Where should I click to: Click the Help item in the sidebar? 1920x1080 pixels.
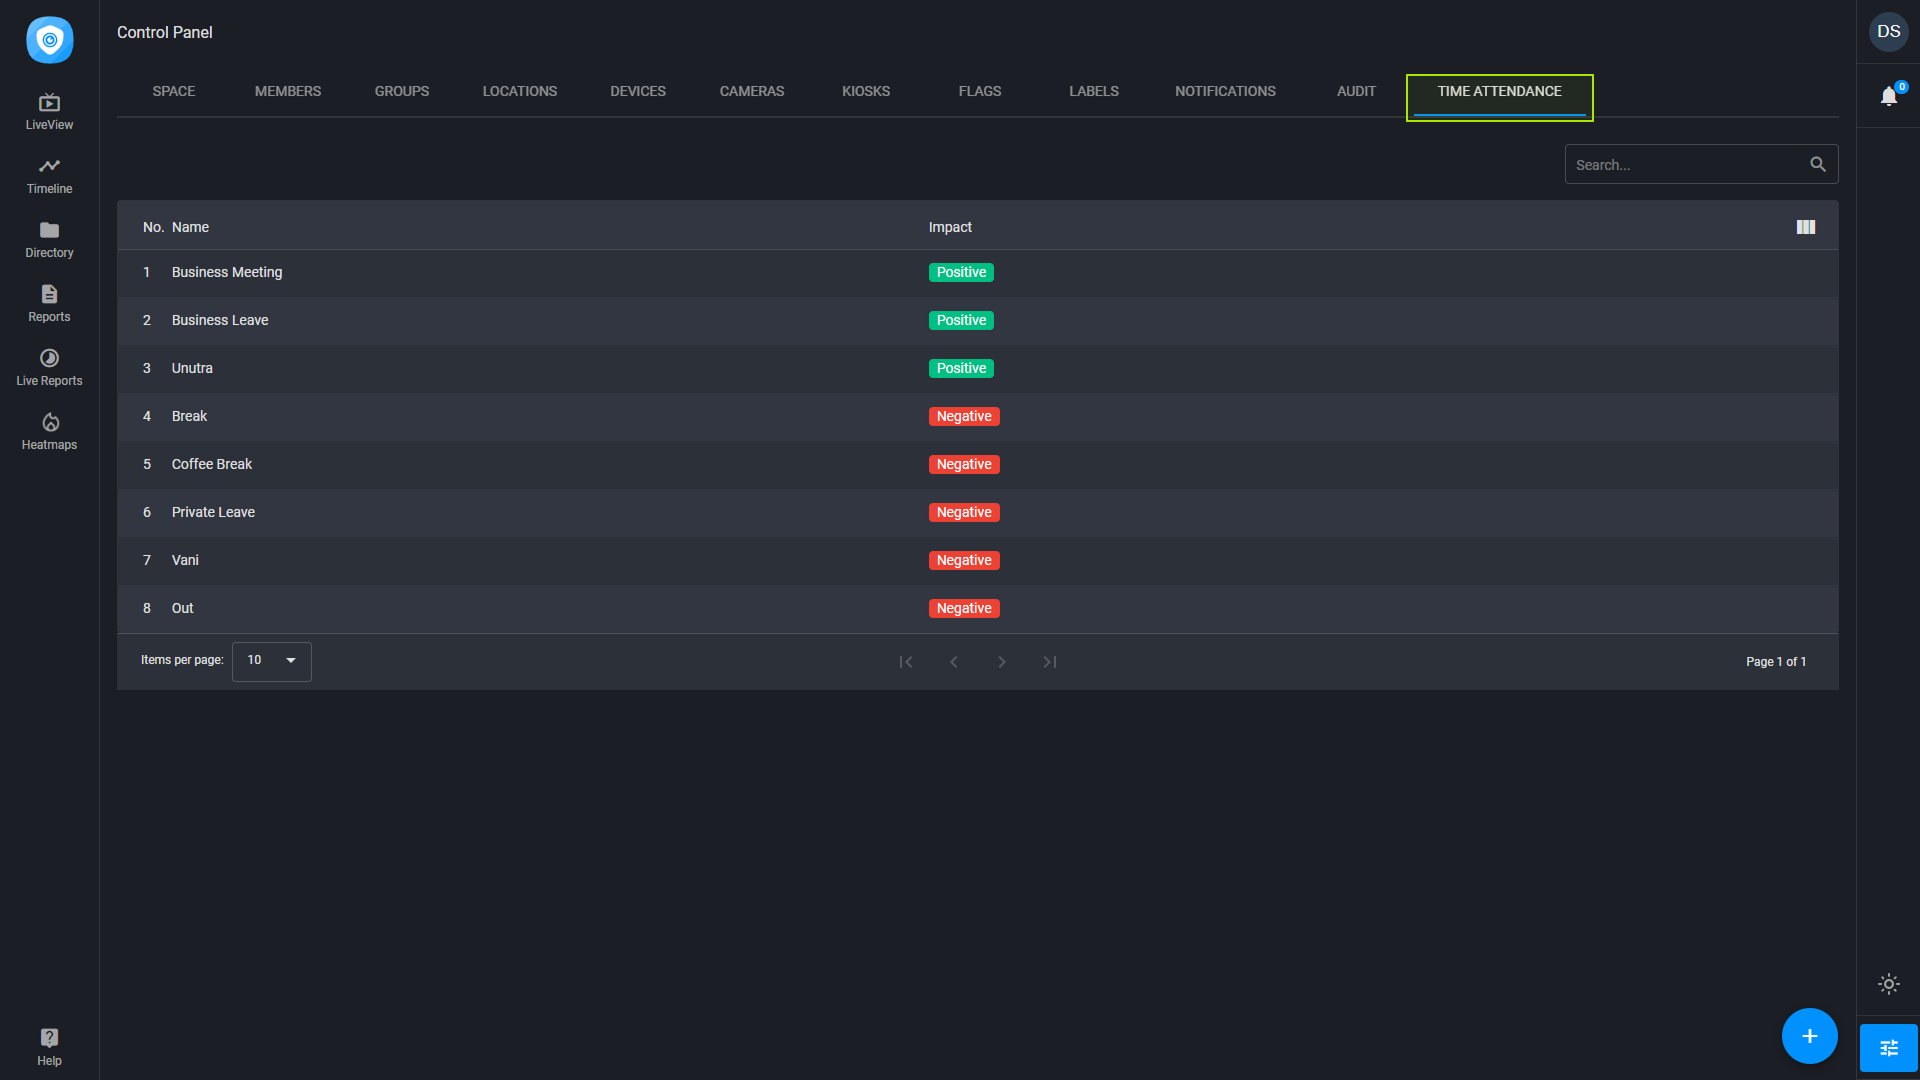(x=49, y=1047)
